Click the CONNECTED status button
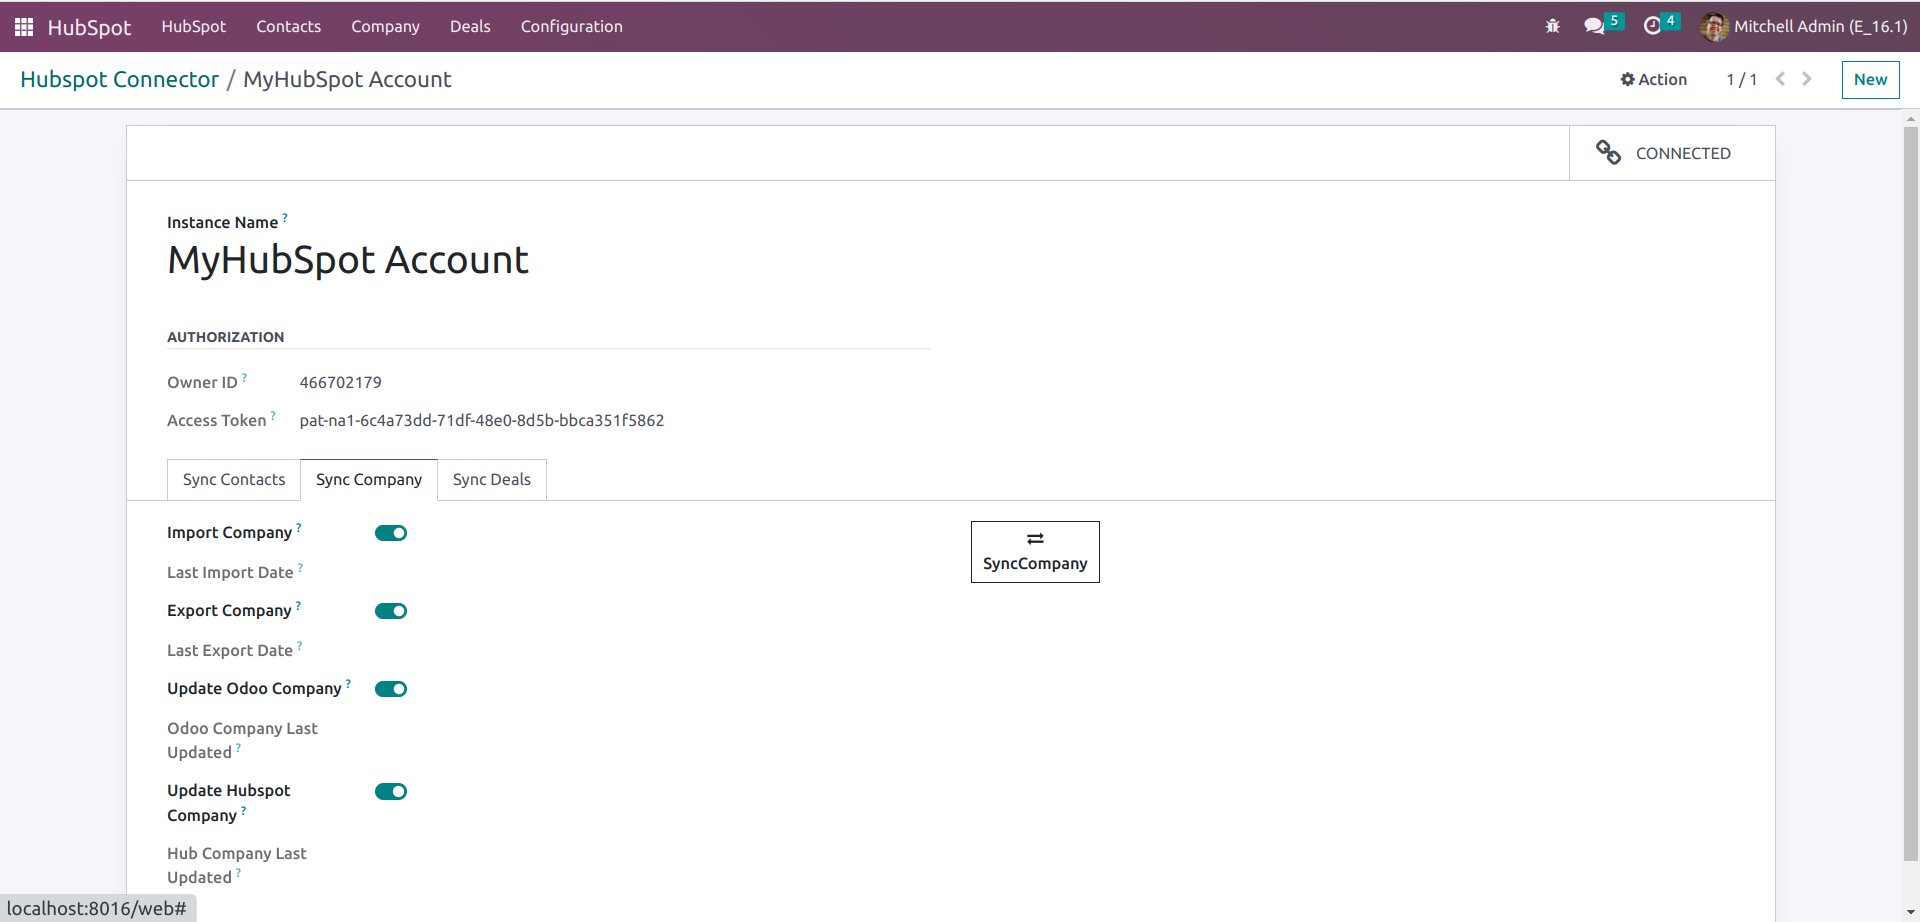The height and width of the screenshot is (922, 1920). (1672, 153)
